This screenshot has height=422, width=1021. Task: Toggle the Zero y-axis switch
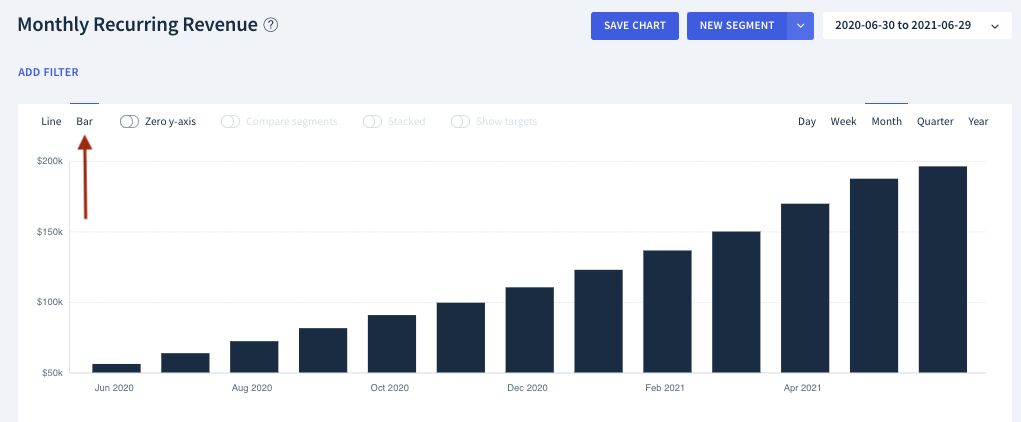130,122
